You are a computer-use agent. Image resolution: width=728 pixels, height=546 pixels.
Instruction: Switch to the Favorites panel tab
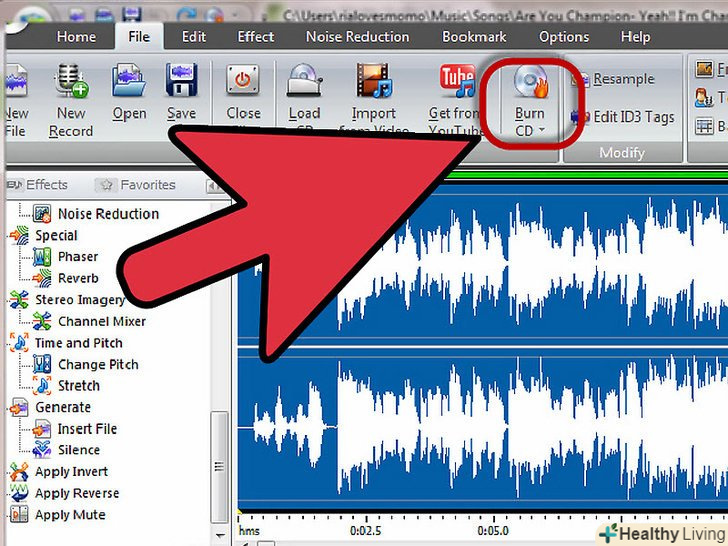point(136,185)
